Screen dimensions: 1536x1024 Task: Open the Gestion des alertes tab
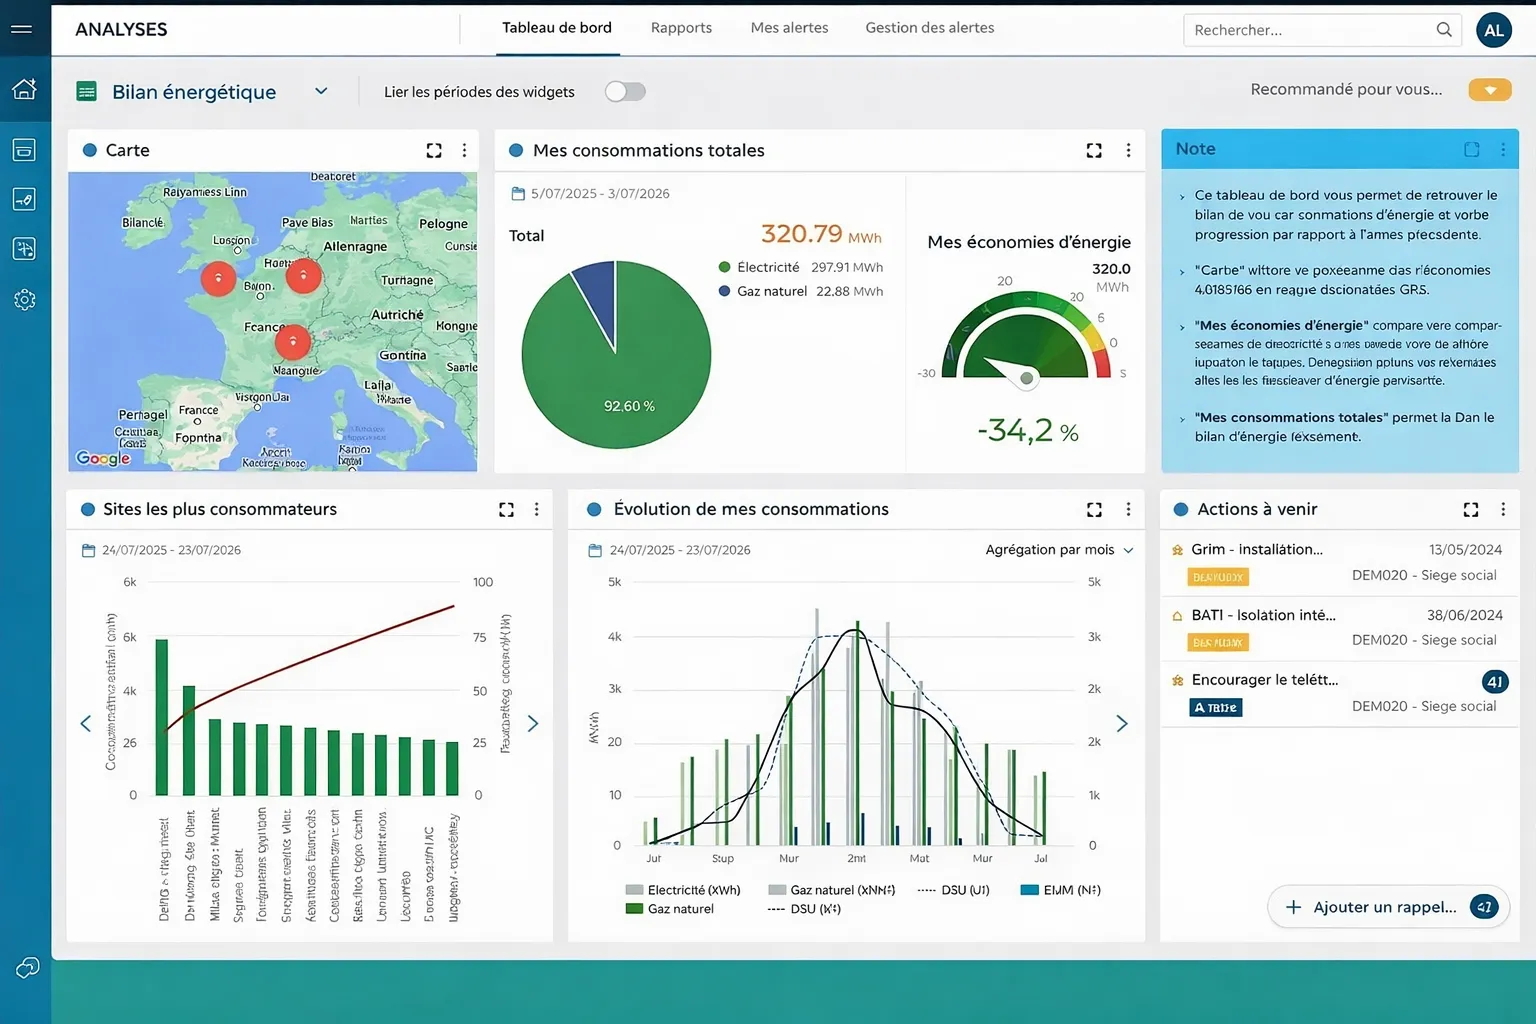(929, 28)
